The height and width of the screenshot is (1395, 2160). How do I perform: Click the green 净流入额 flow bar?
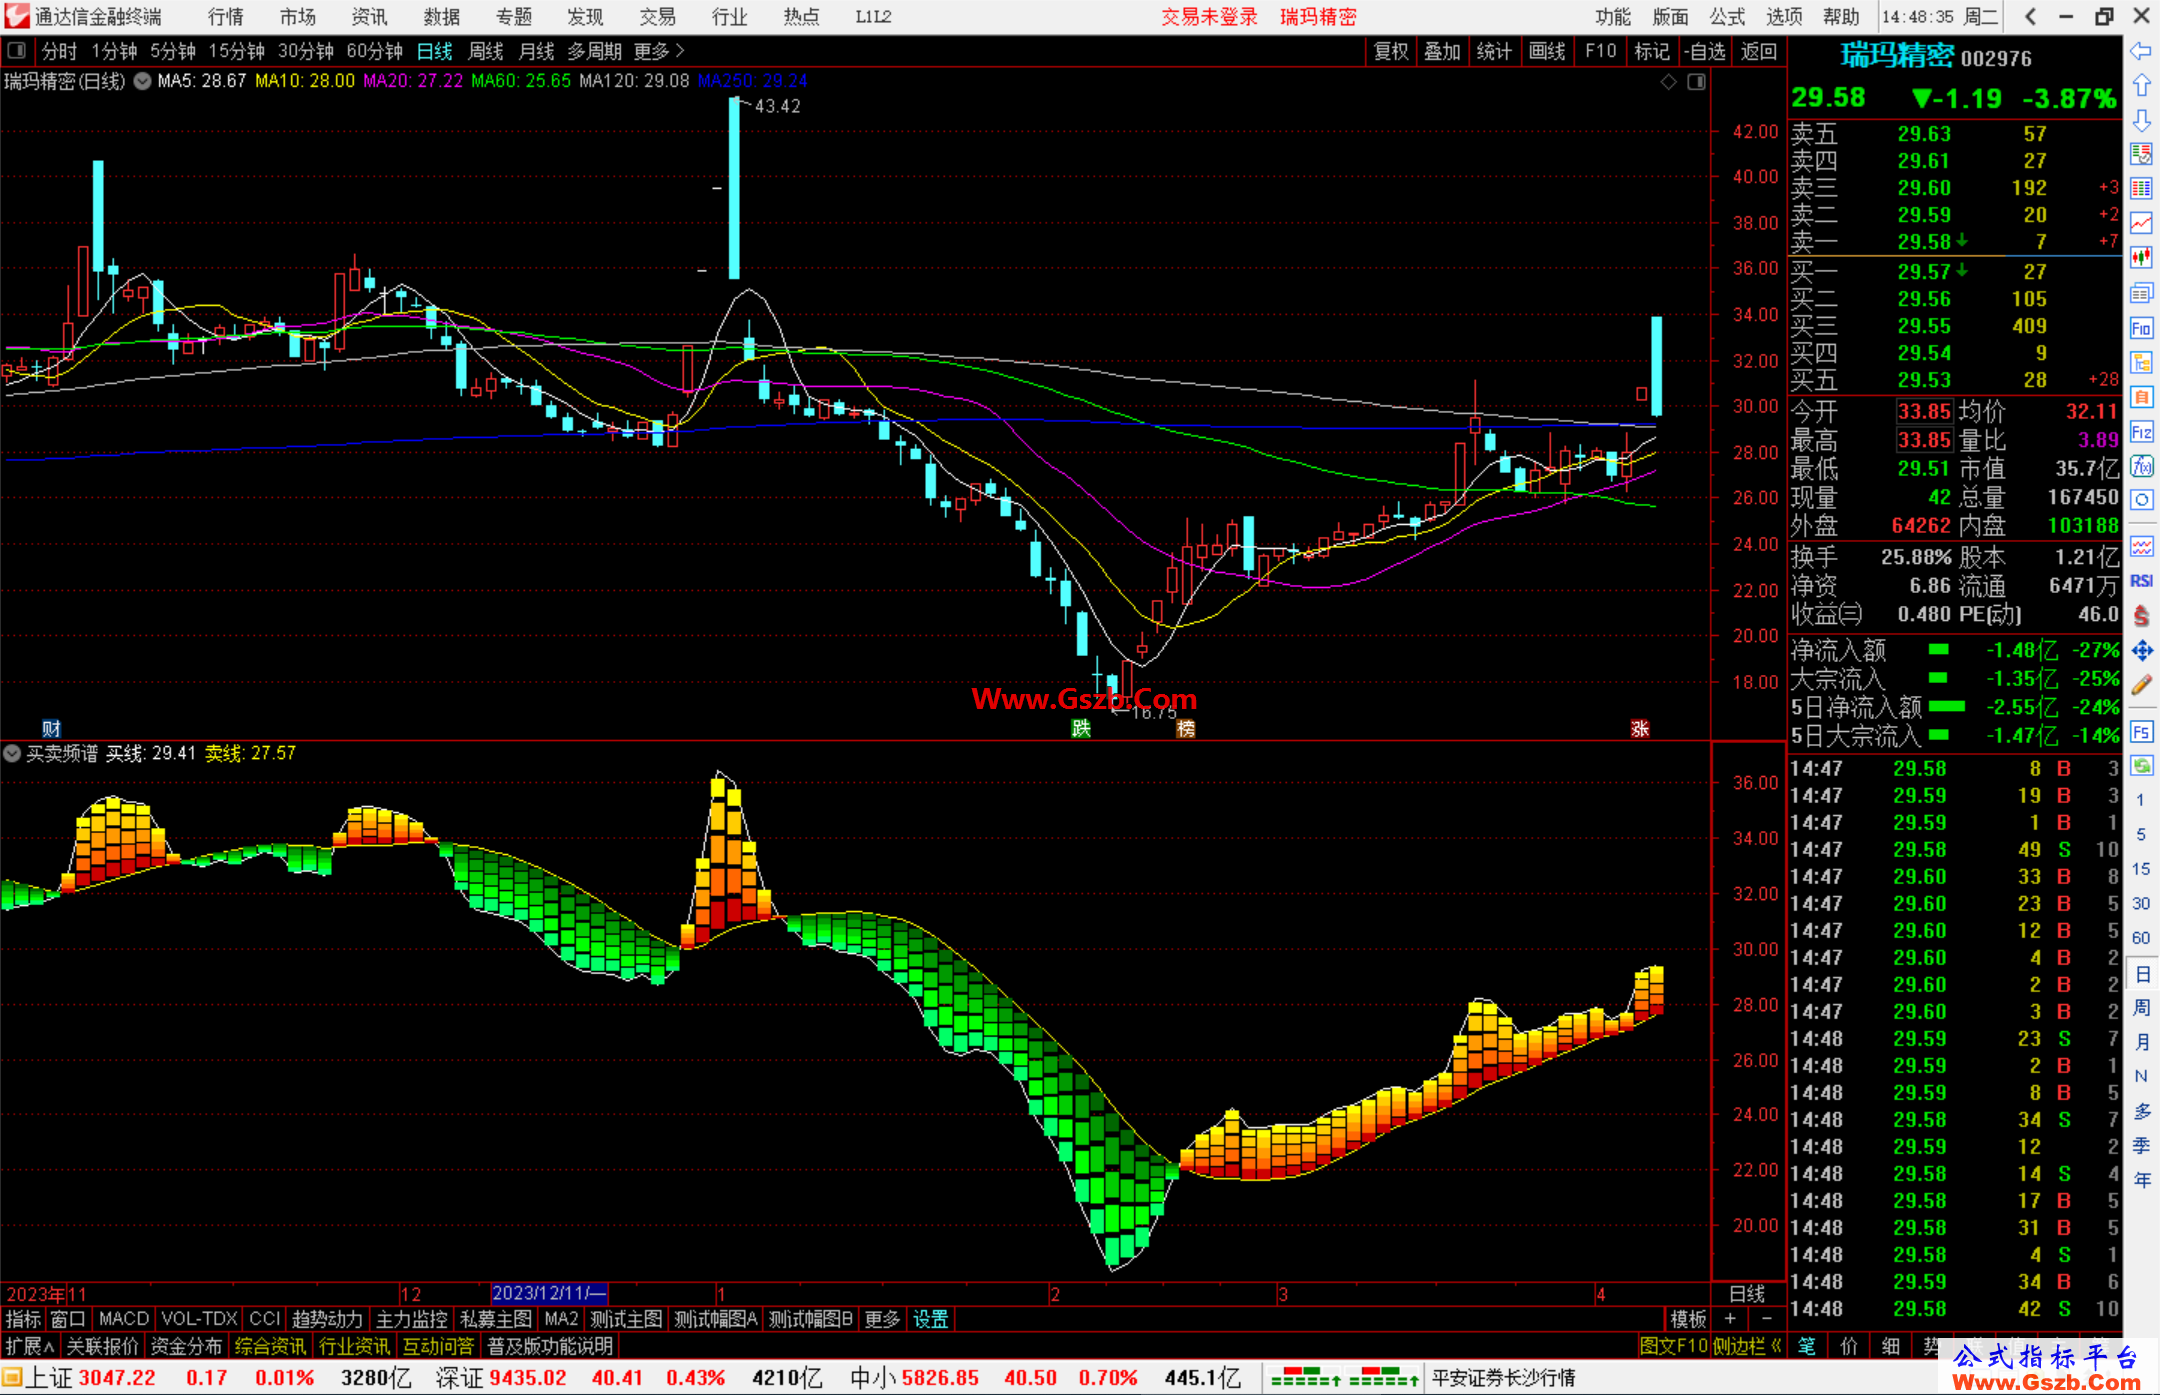point(1938,650)
